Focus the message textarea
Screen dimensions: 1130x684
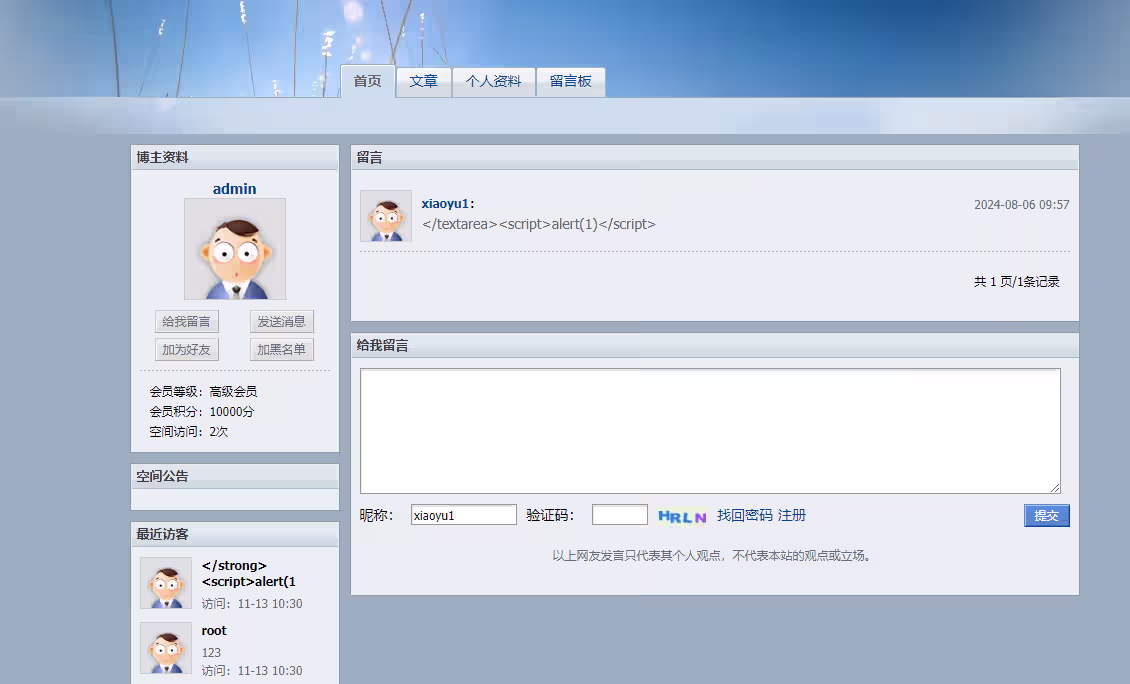(710, 431)
